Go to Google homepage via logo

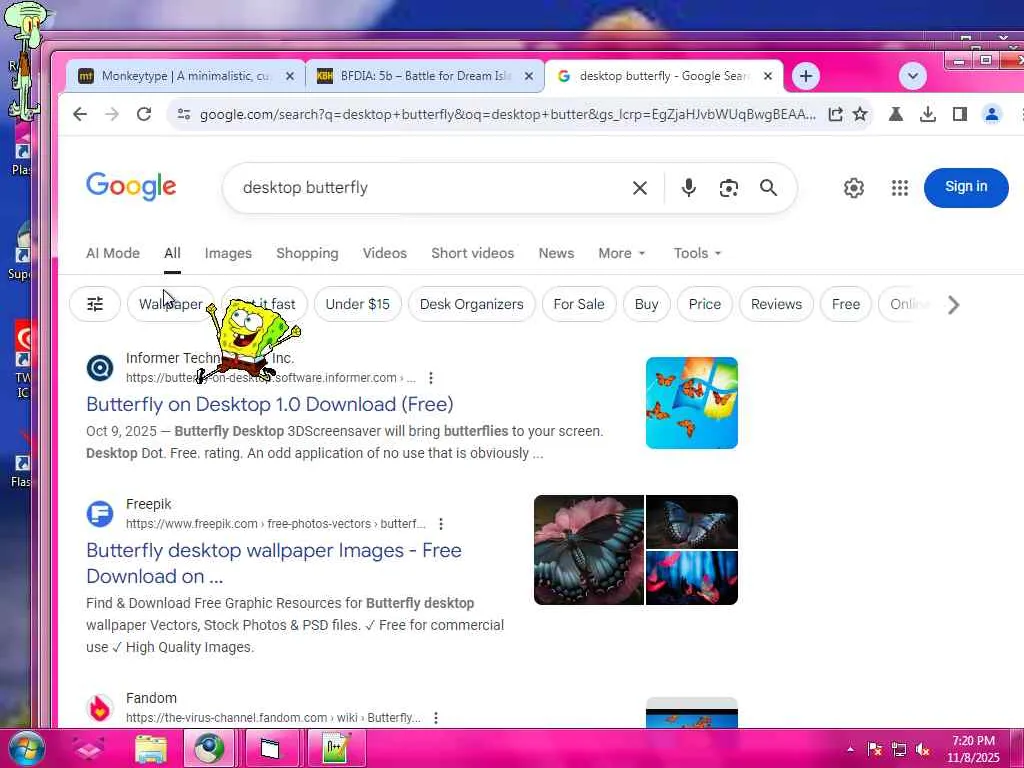pos(131,187)
